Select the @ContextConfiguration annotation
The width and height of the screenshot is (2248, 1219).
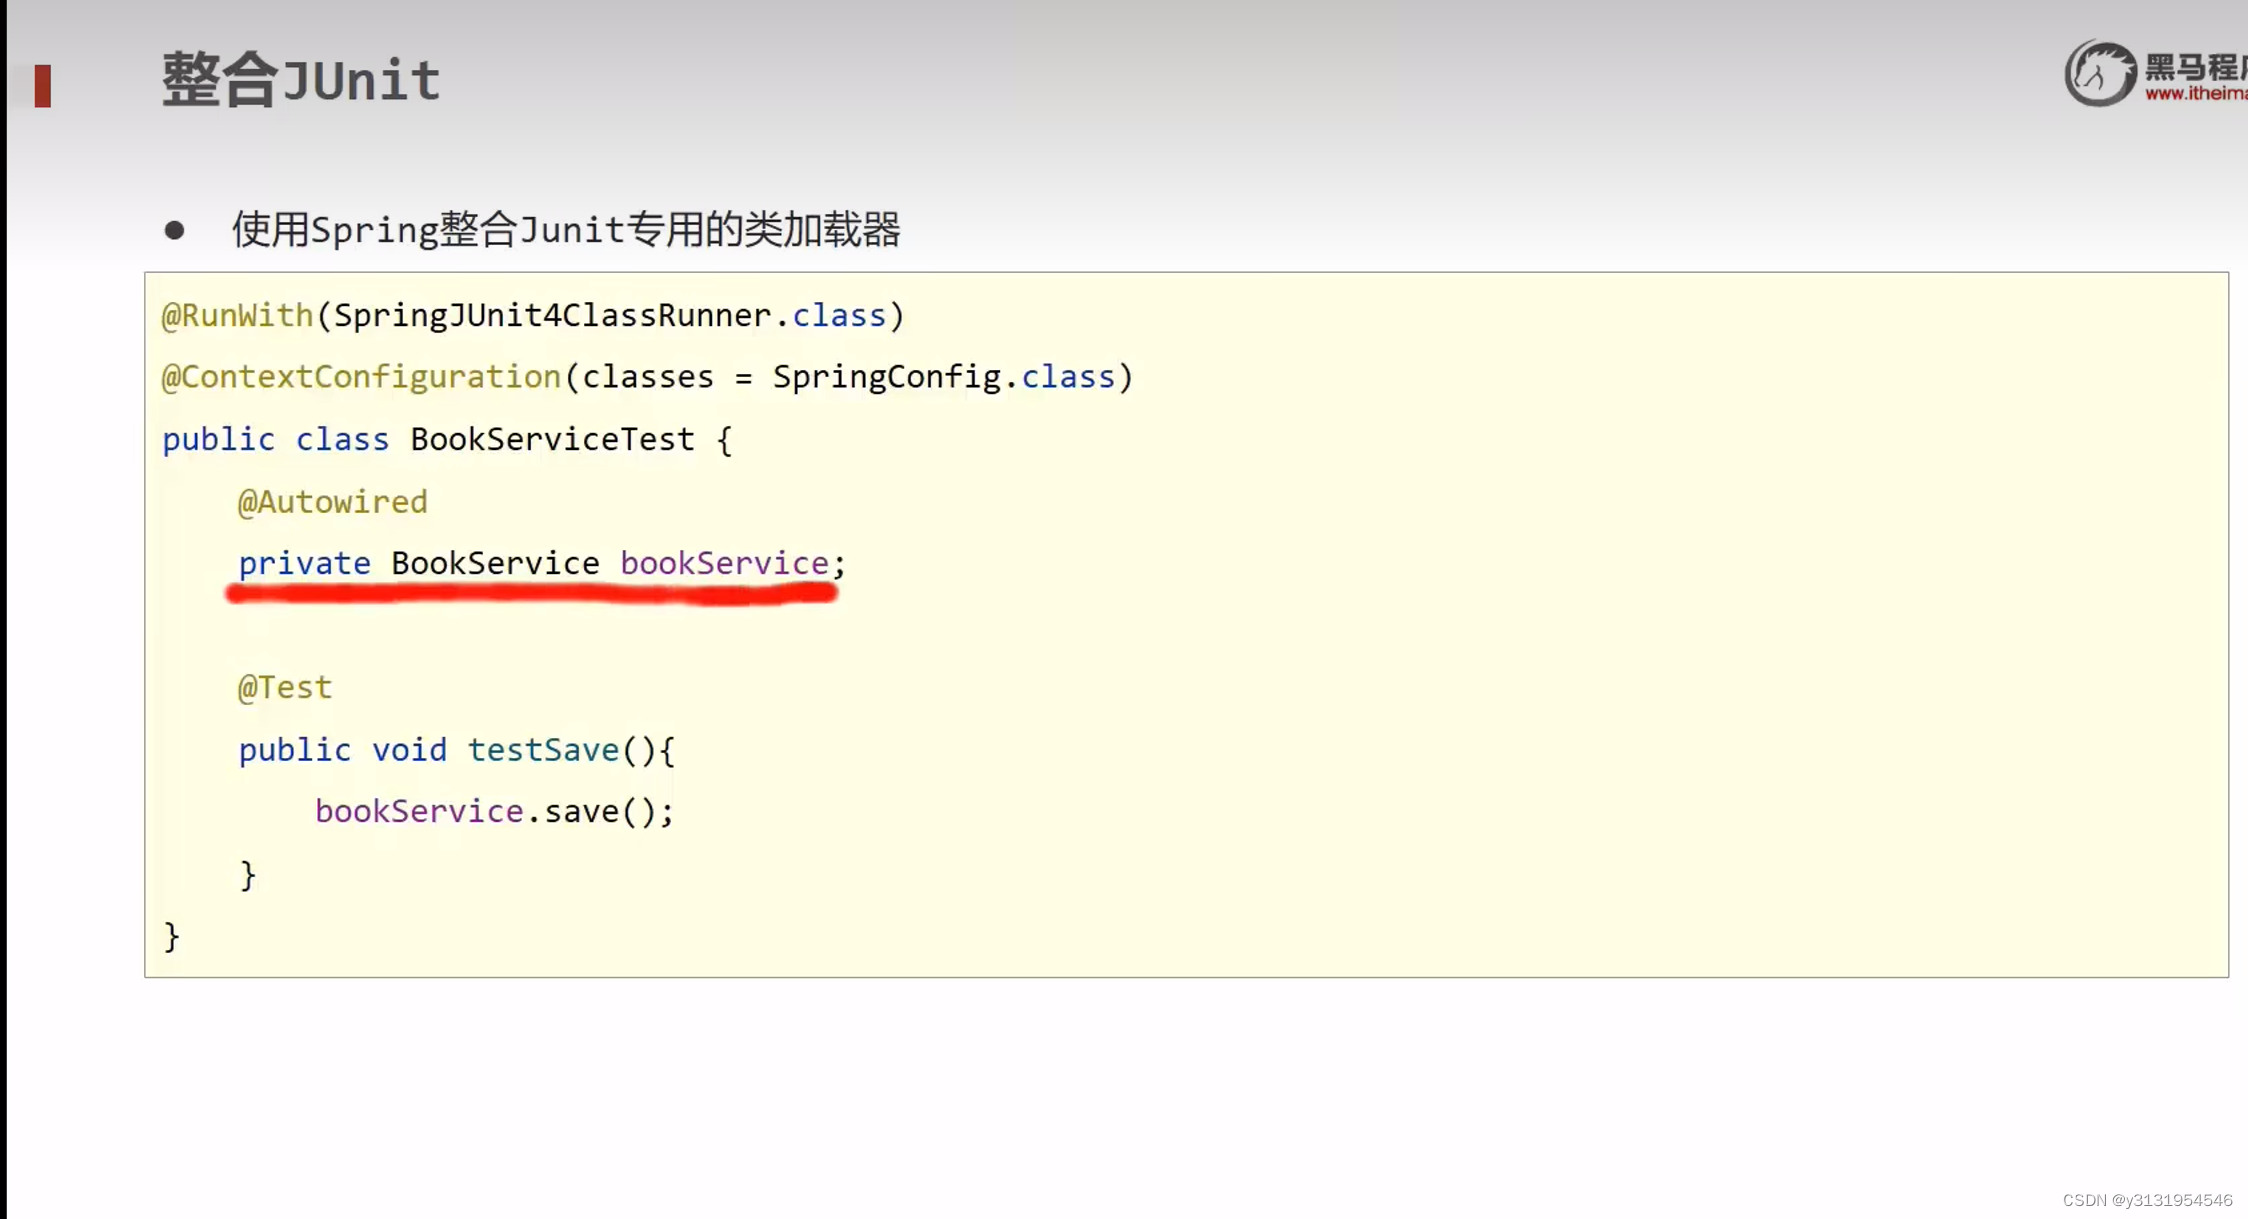[359, 376]
